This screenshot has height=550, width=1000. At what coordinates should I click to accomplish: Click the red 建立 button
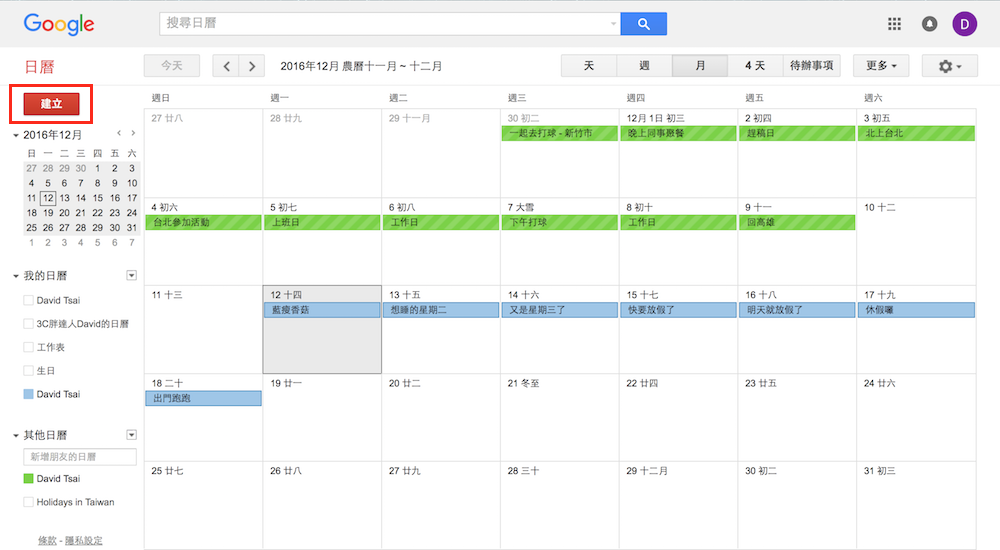[x=51, y=104]
